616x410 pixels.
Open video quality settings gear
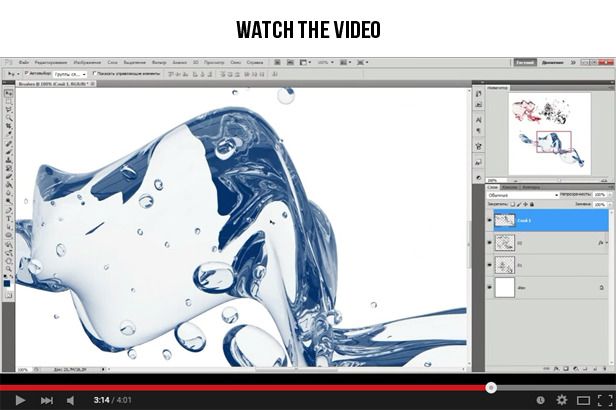coord(561,400)
